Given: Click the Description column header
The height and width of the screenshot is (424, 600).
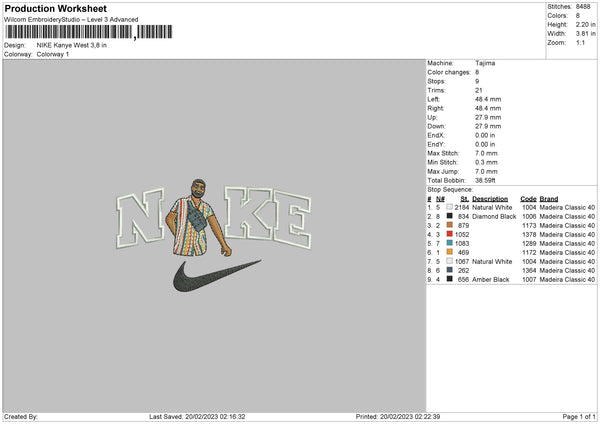Looking at the screenshot, I should pyautogui.click(x=490, y=199).
